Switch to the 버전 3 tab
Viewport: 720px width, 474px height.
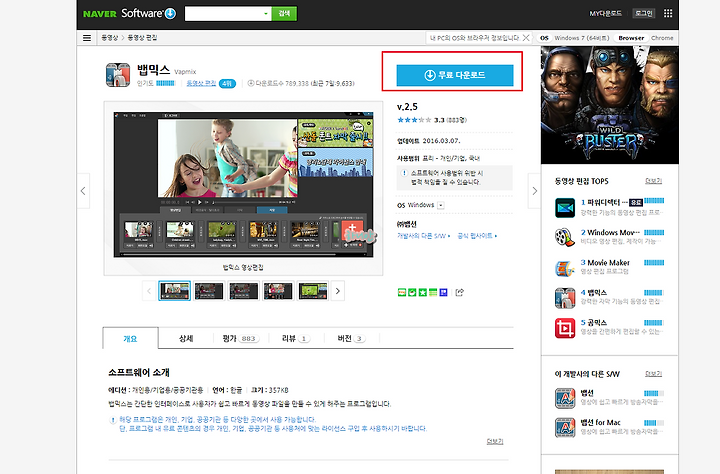pyautogui.click(x=351, y=339)
